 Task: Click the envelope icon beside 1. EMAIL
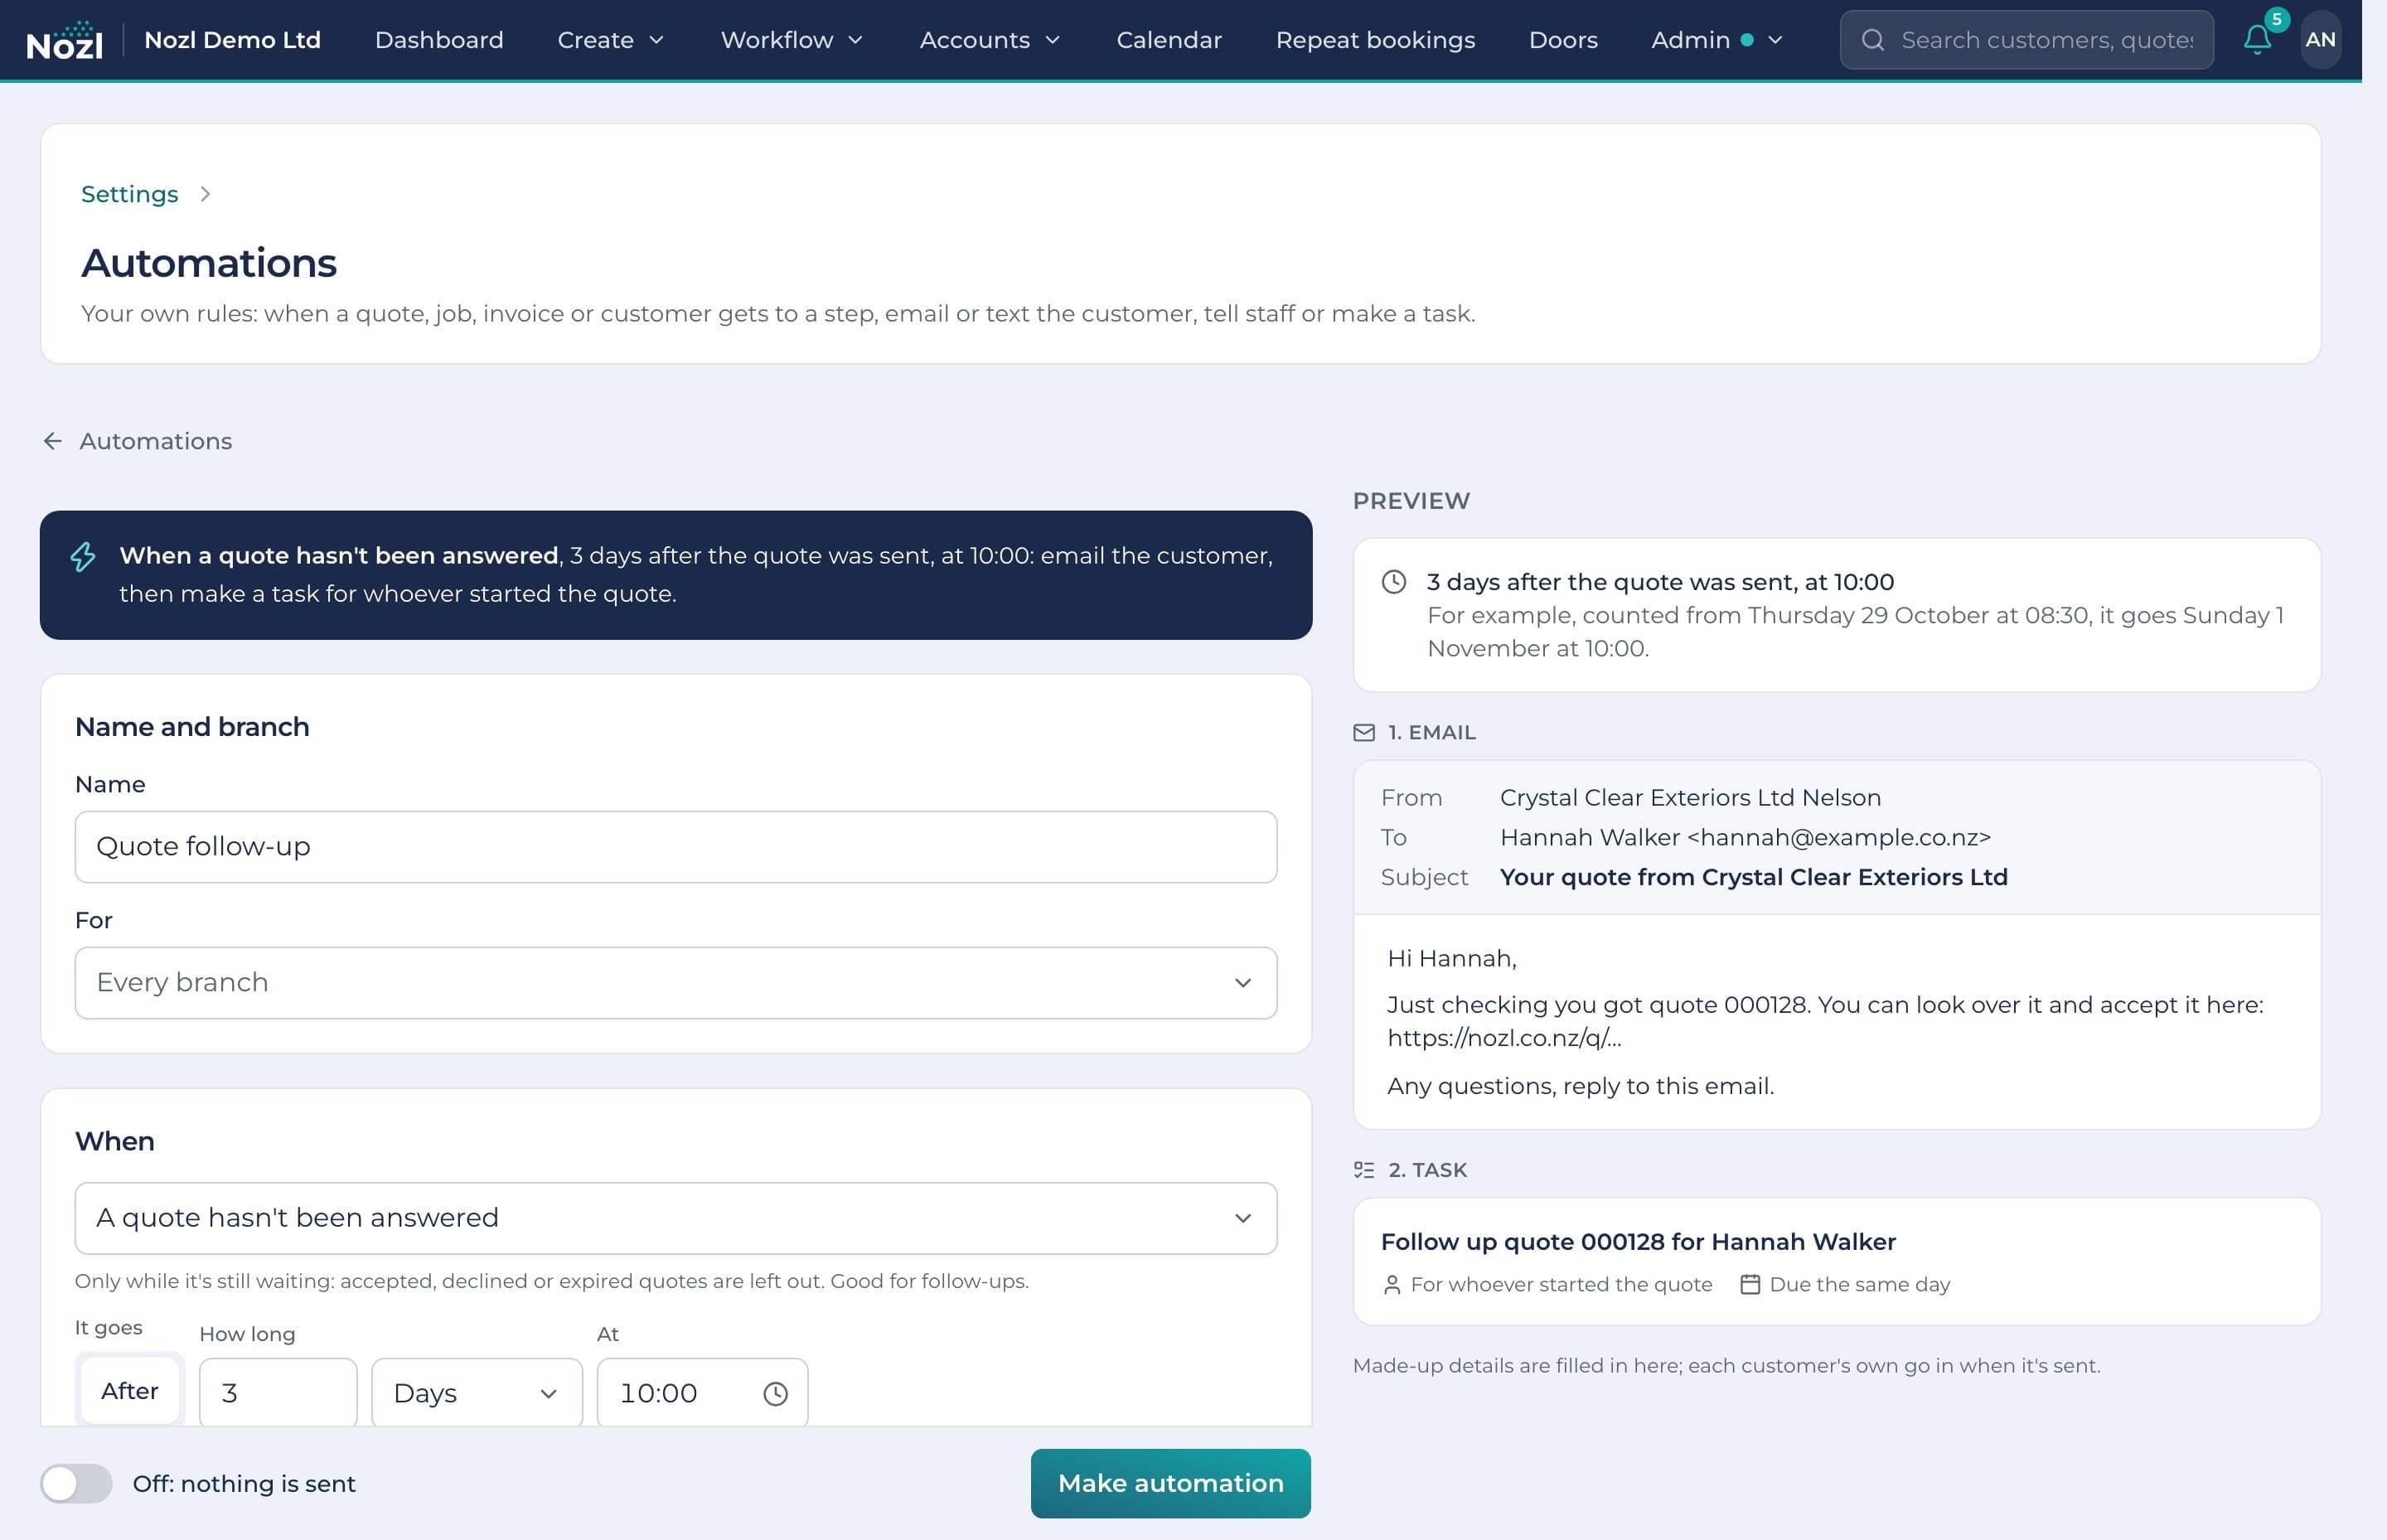coord(1364,733)
